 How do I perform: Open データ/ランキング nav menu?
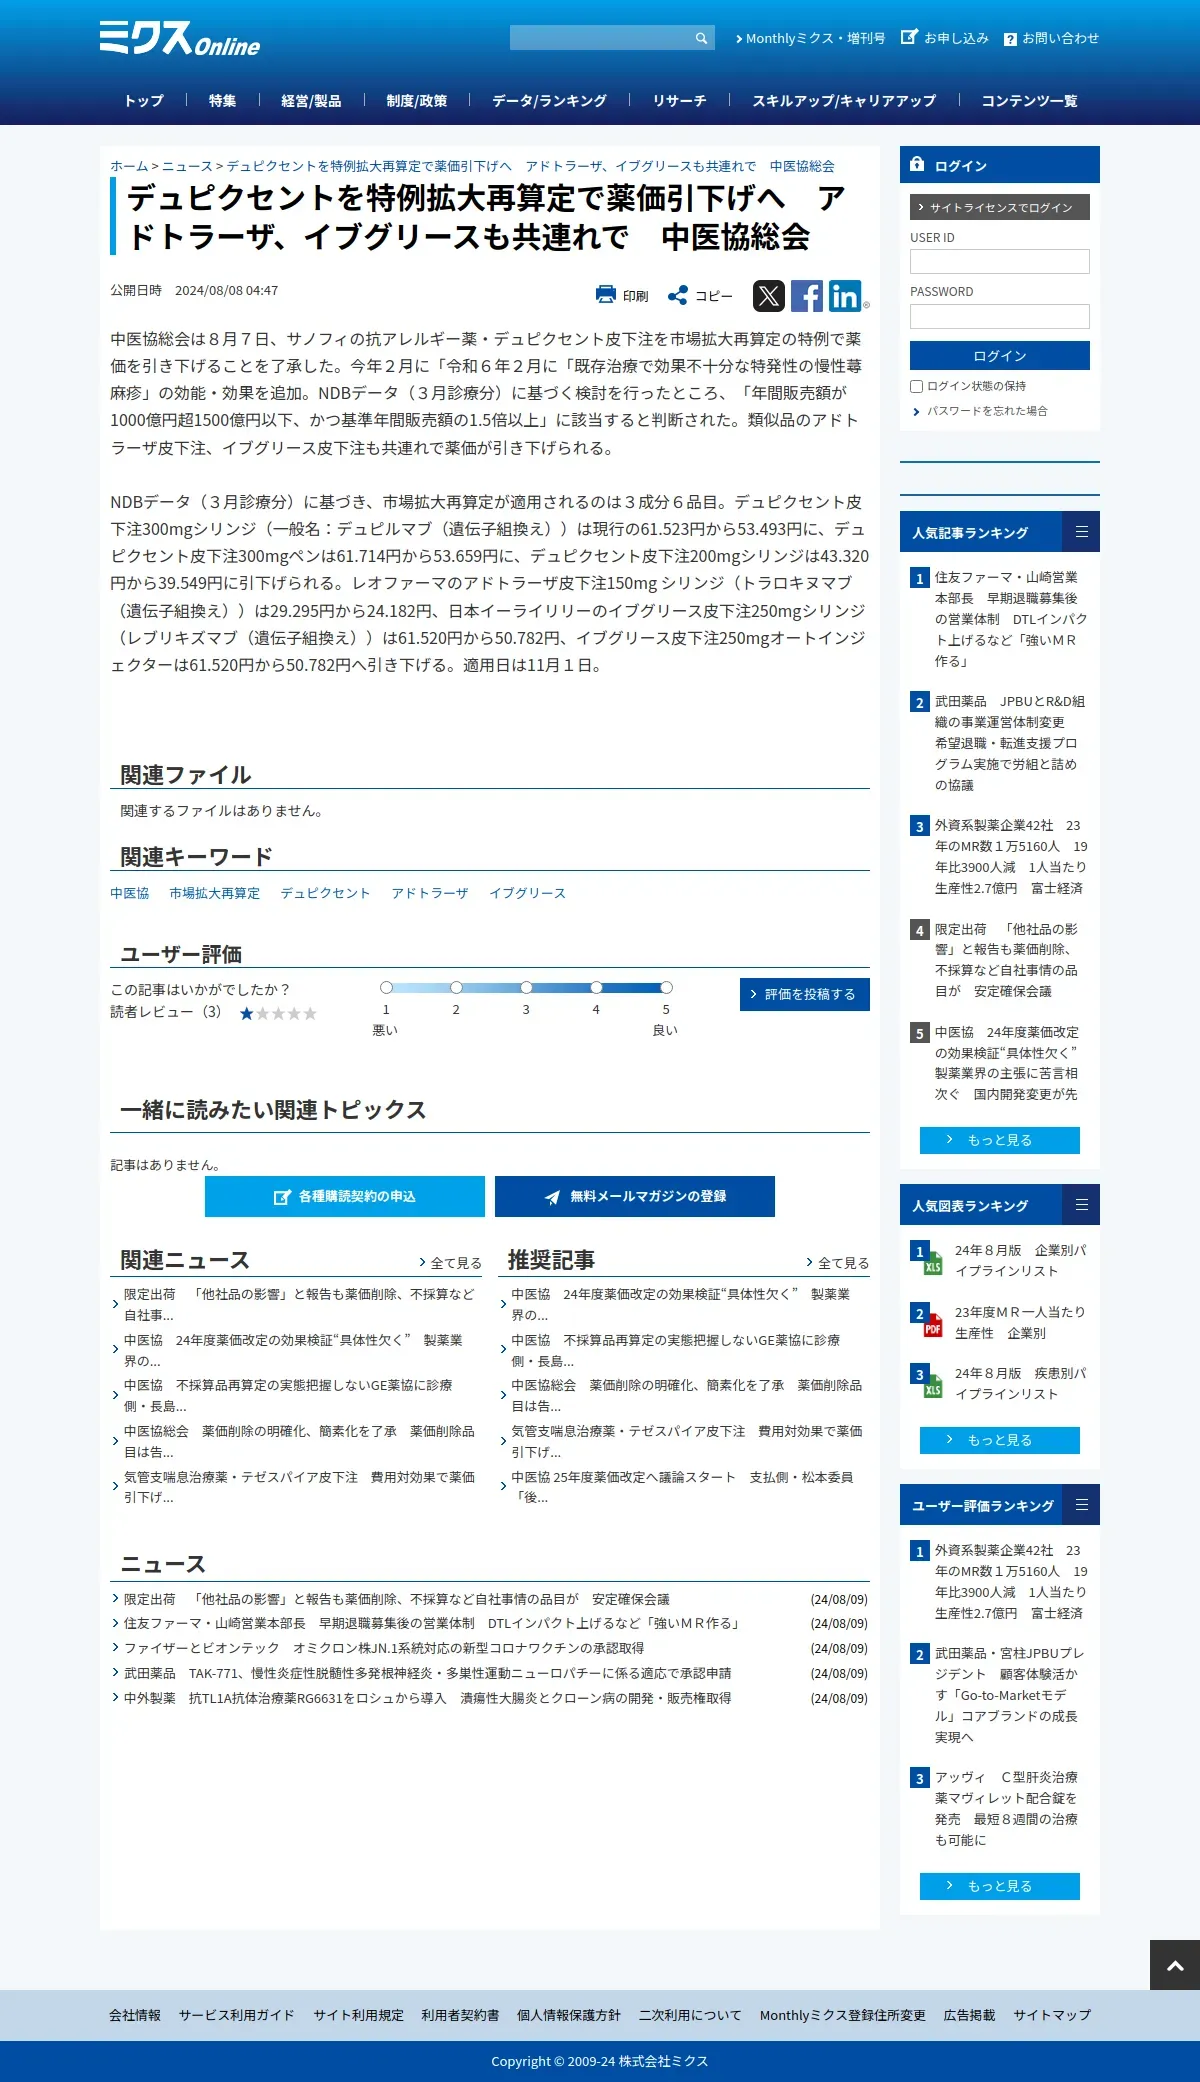coord(549,100)
